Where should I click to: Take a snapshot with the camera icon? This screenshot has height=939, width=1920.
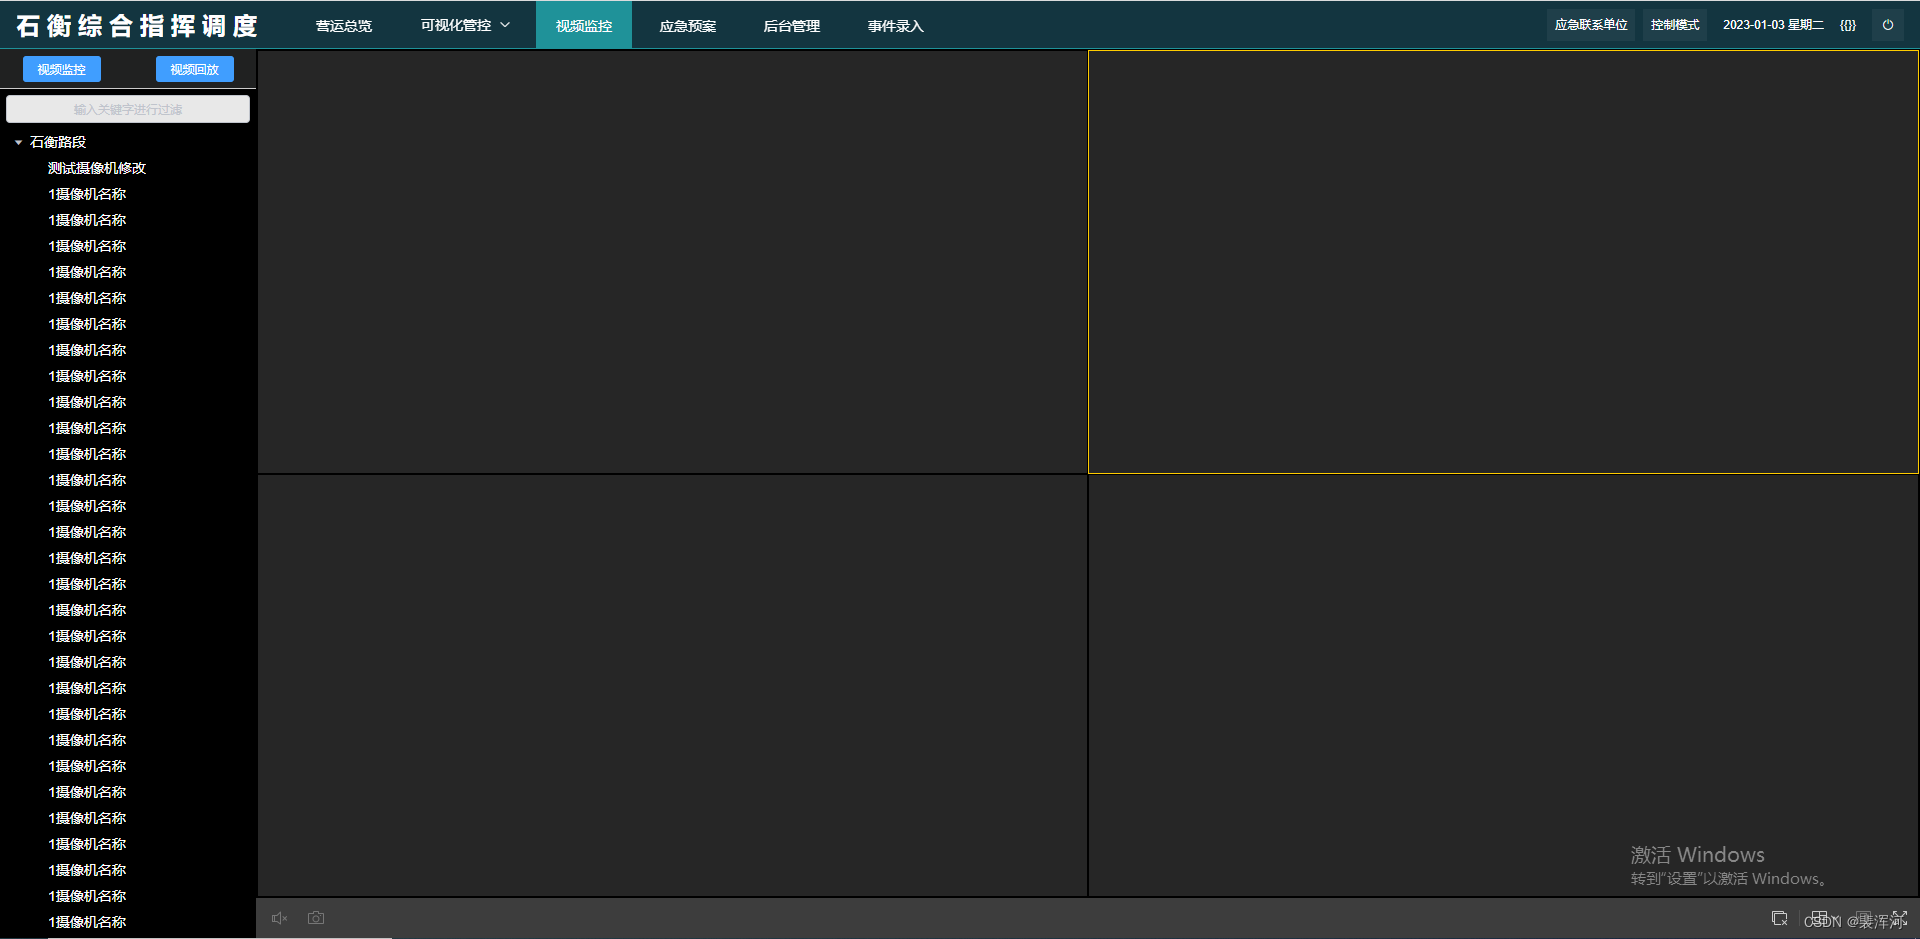click(x=316, y=918)
